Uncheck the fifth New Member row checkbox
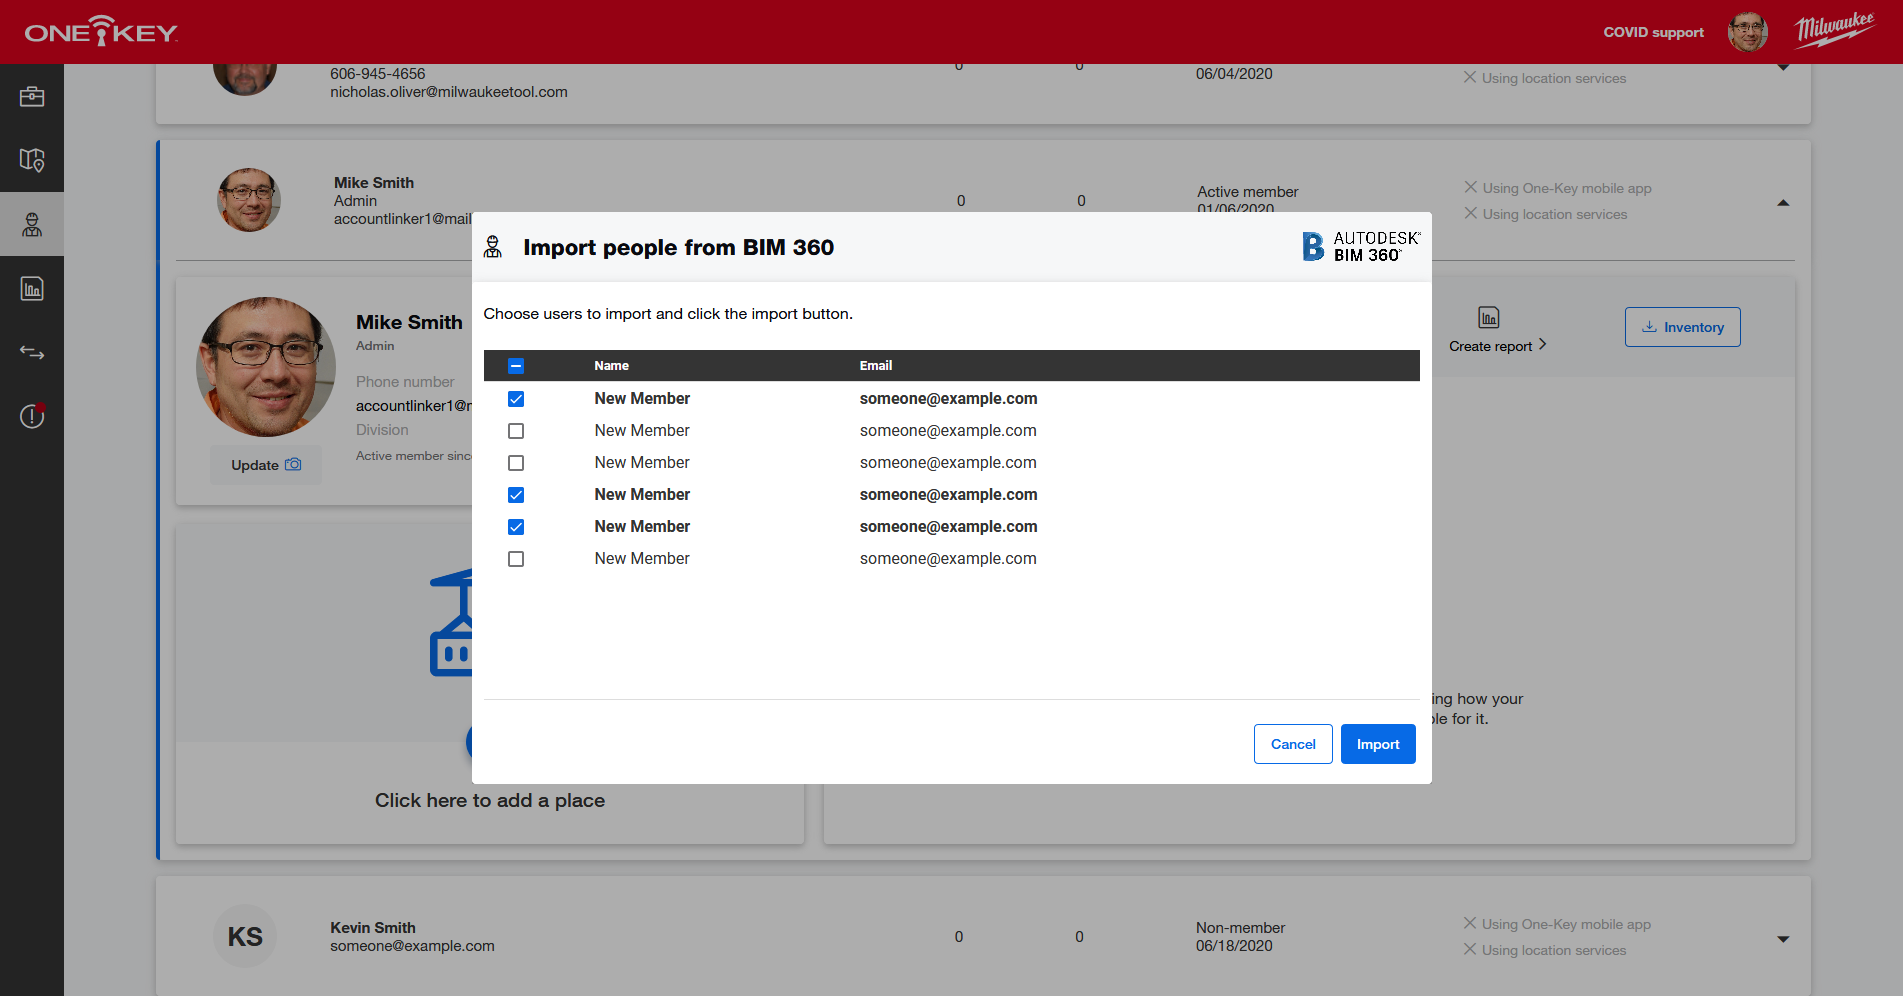This screenshot has height=996, width=1903. (516, 527)
